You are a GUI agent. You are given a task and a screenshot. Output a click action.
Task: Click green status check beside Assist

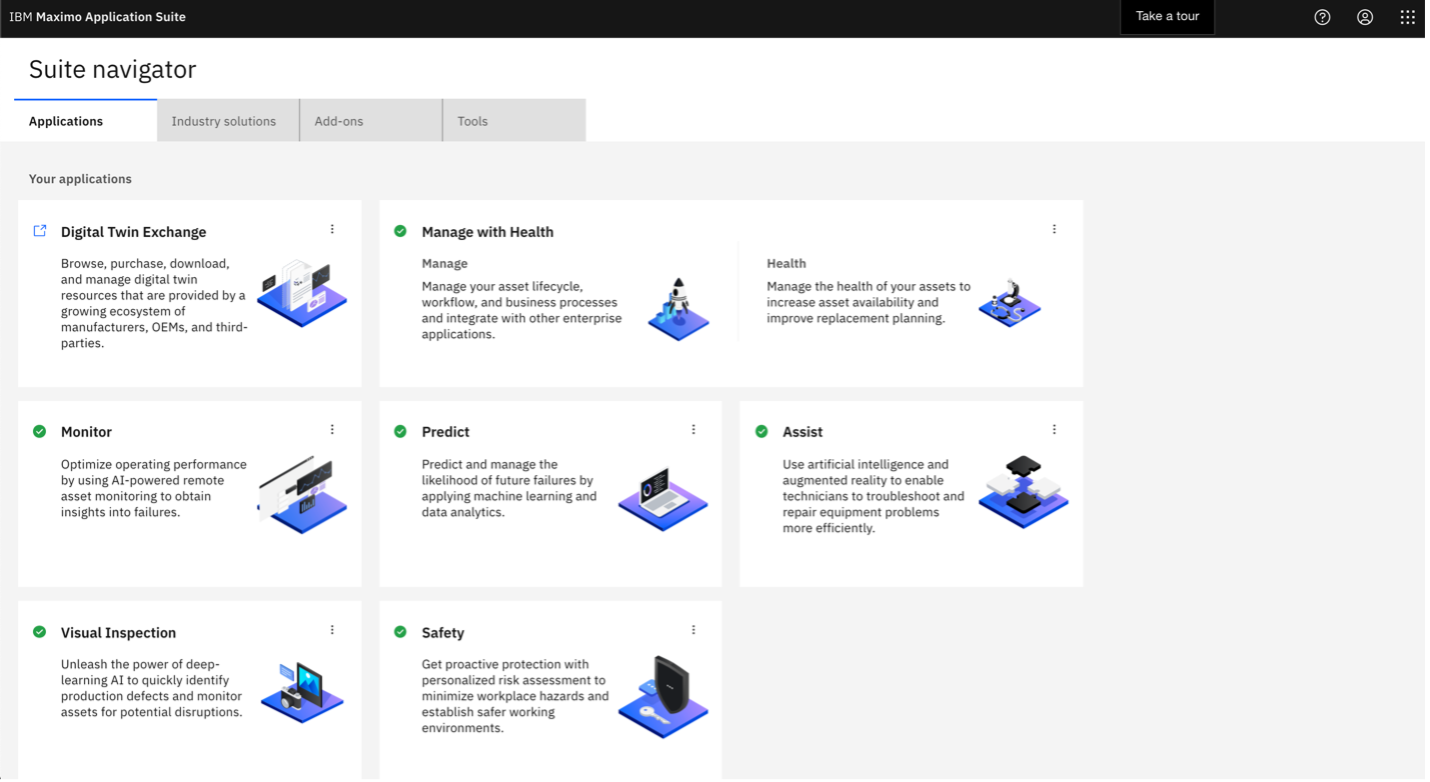click(x=761, y=432)
